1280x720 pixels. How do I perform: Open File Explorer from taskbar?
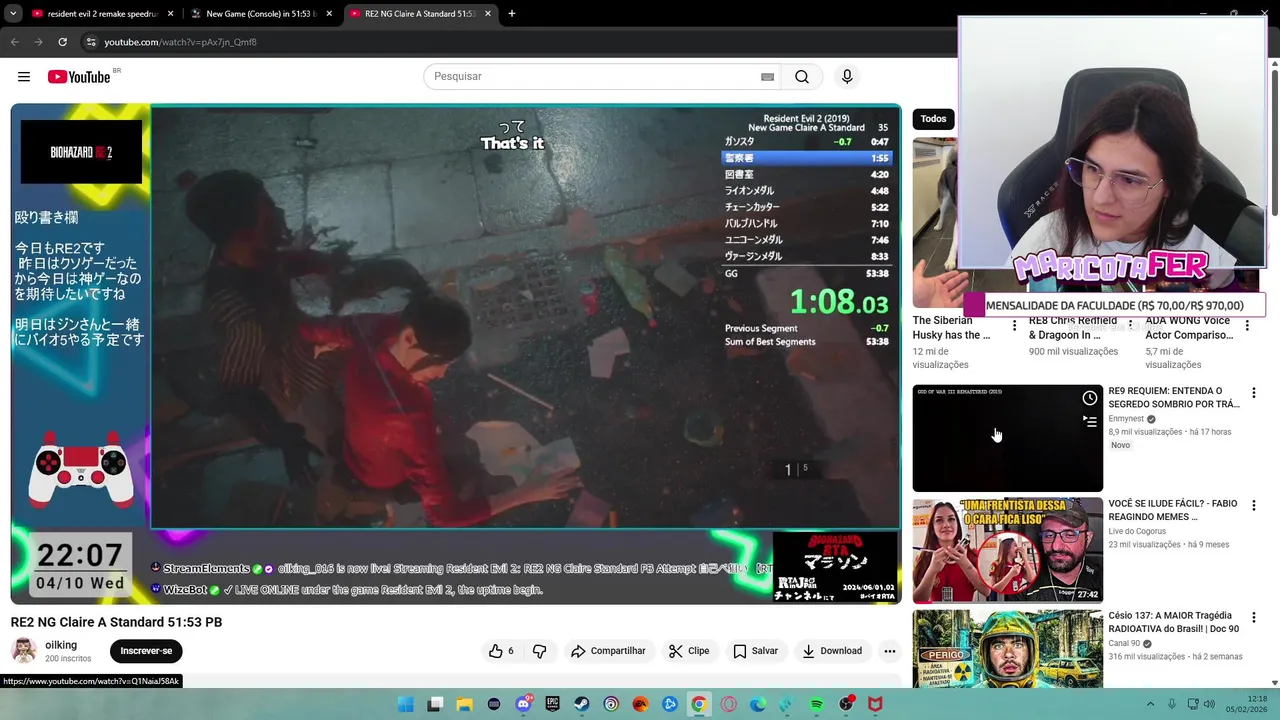click(x=464, y=705)
